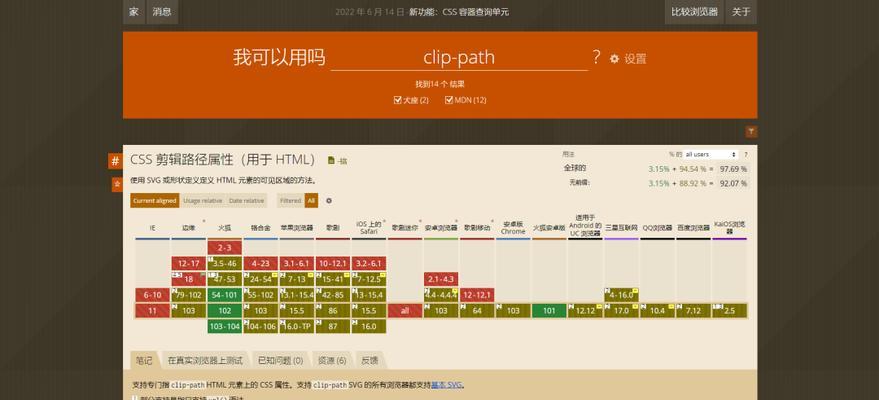Click the 歌剧迷你 column header

[x=405, y=228]
